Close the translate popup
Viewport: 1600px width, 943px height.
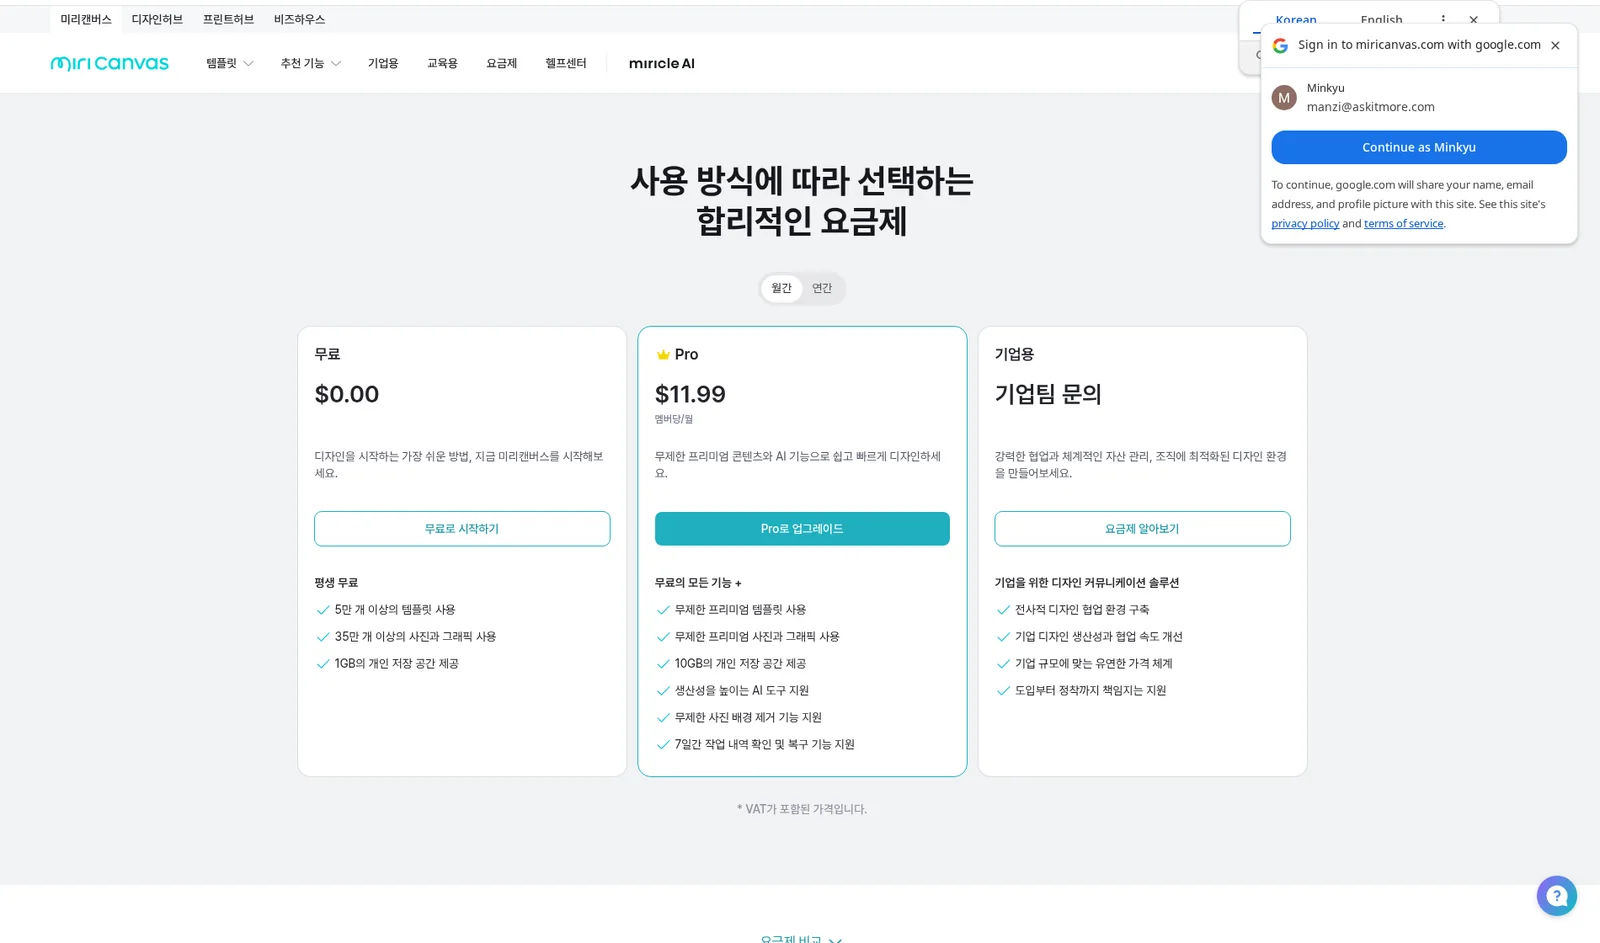pos(1473,19)
